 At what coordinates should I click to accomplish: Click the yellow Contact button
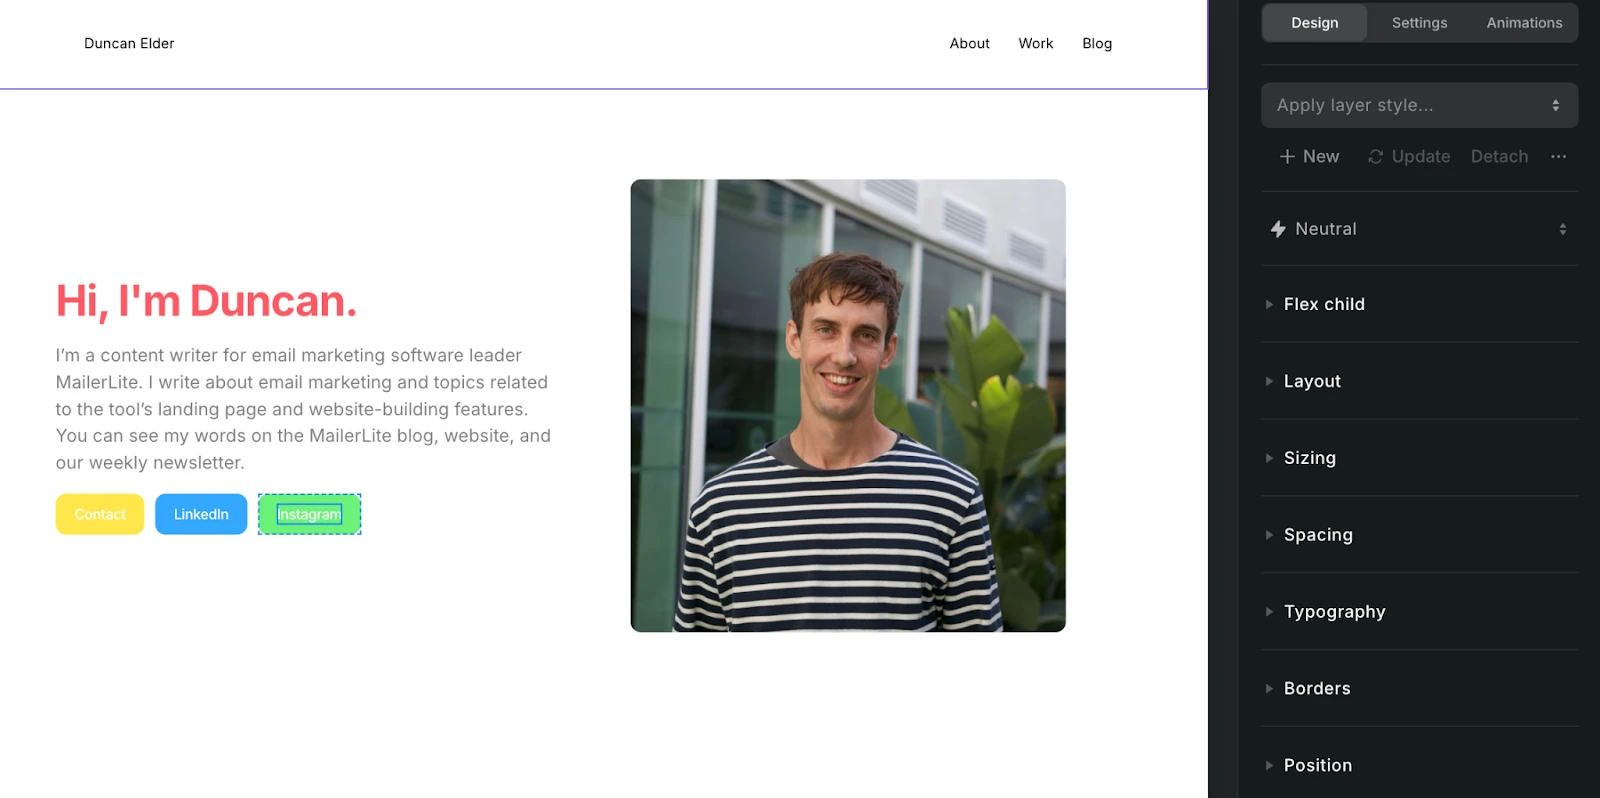click(x=100, y=514)
